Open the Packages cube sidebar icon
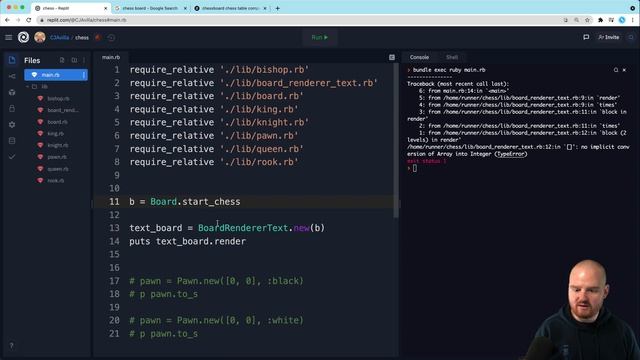This screenshot has width=640, height=360. pyautogui.click(x=12, y=92)
